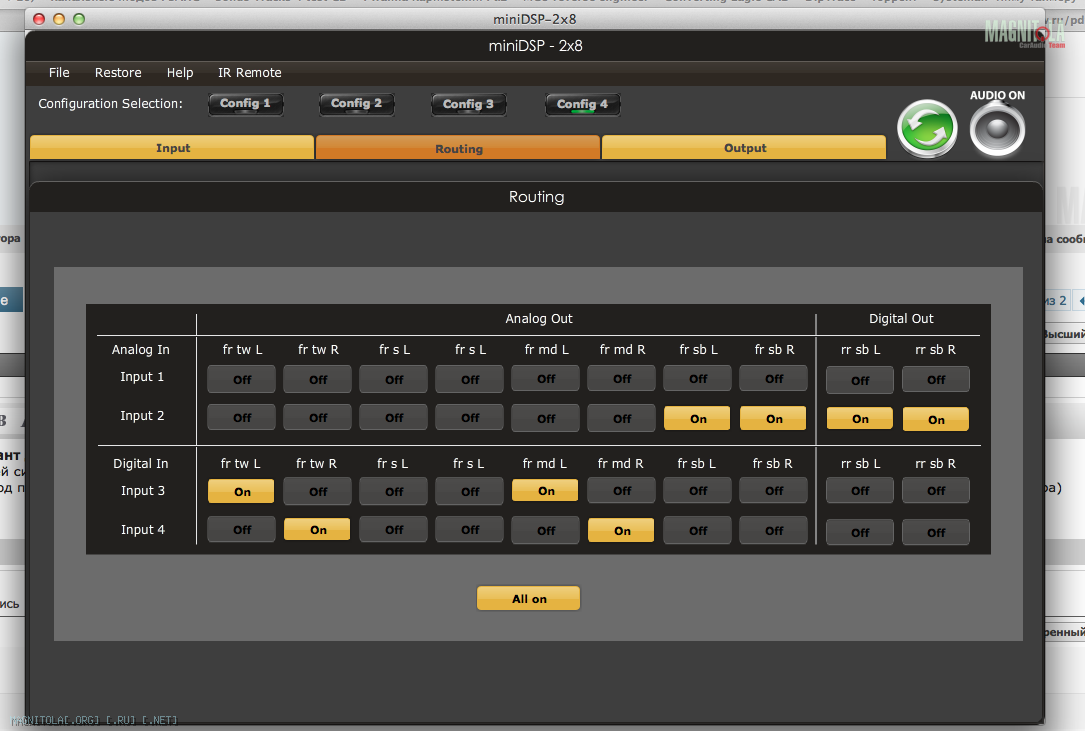Image resolution: width=1085 pixels, height=731 pixels.
Task: Enable Input 3 to digital rr sb L
Action: (860, 491)
